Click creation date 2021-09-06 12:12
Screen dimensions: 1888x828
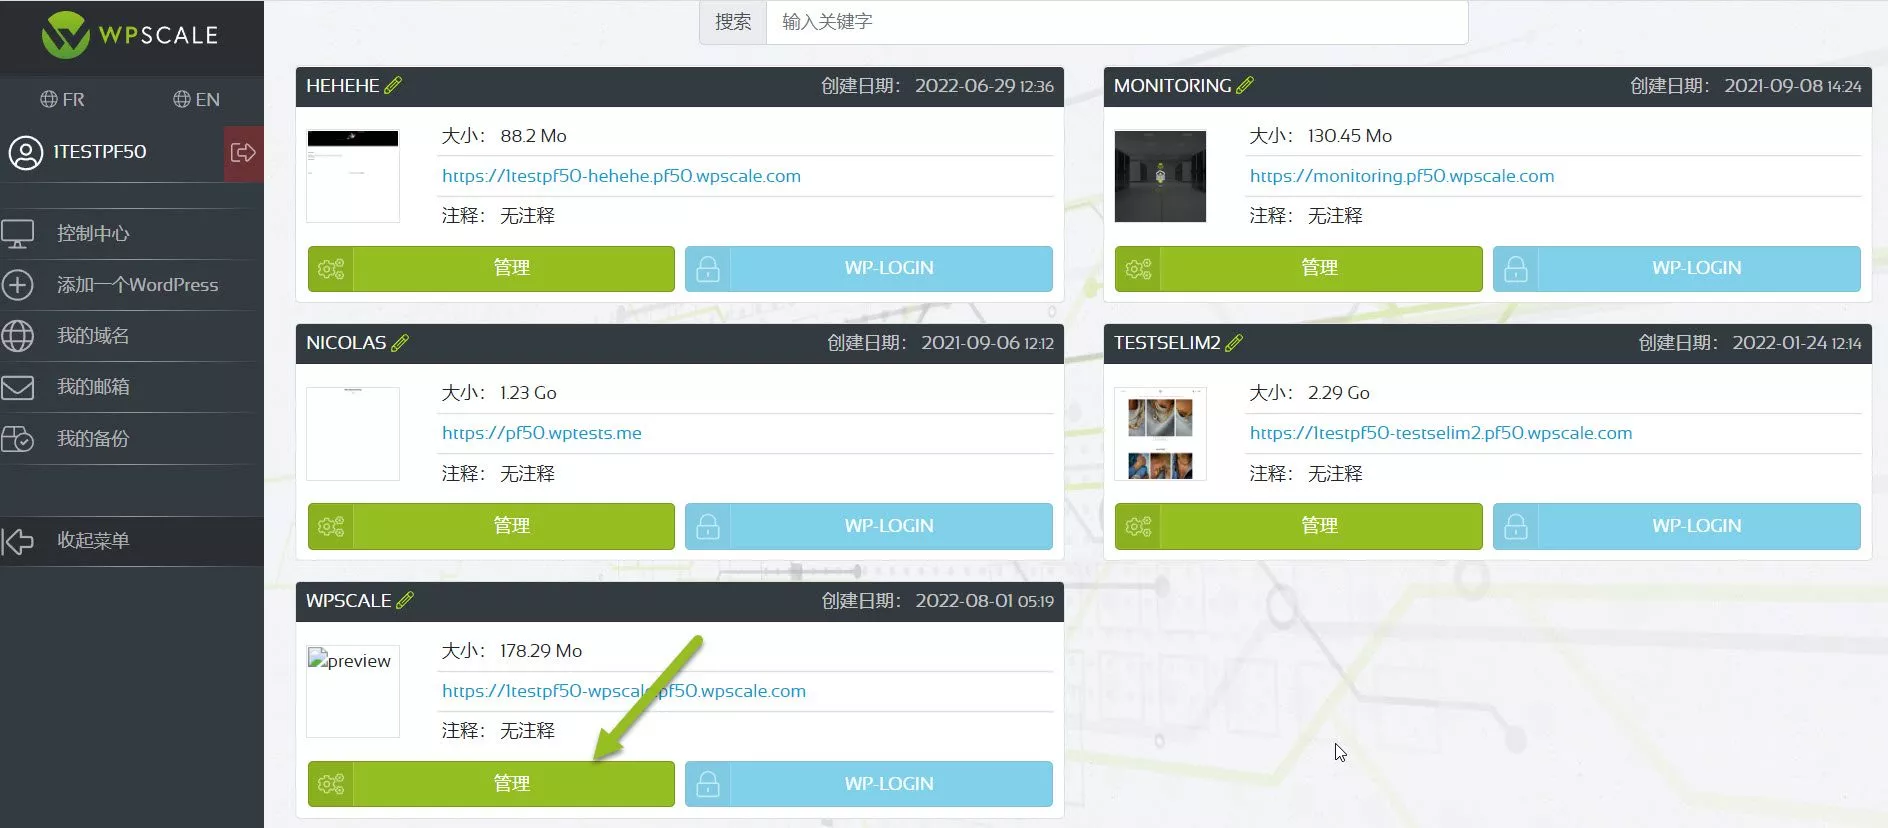click(x=987, y=343)
